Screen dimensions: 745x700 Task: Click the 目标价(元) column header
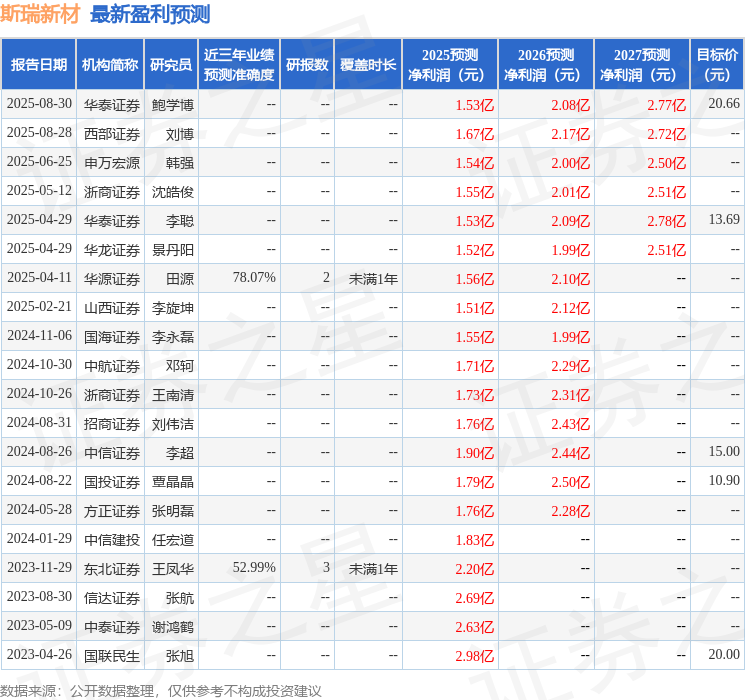(x=716, y=65)
